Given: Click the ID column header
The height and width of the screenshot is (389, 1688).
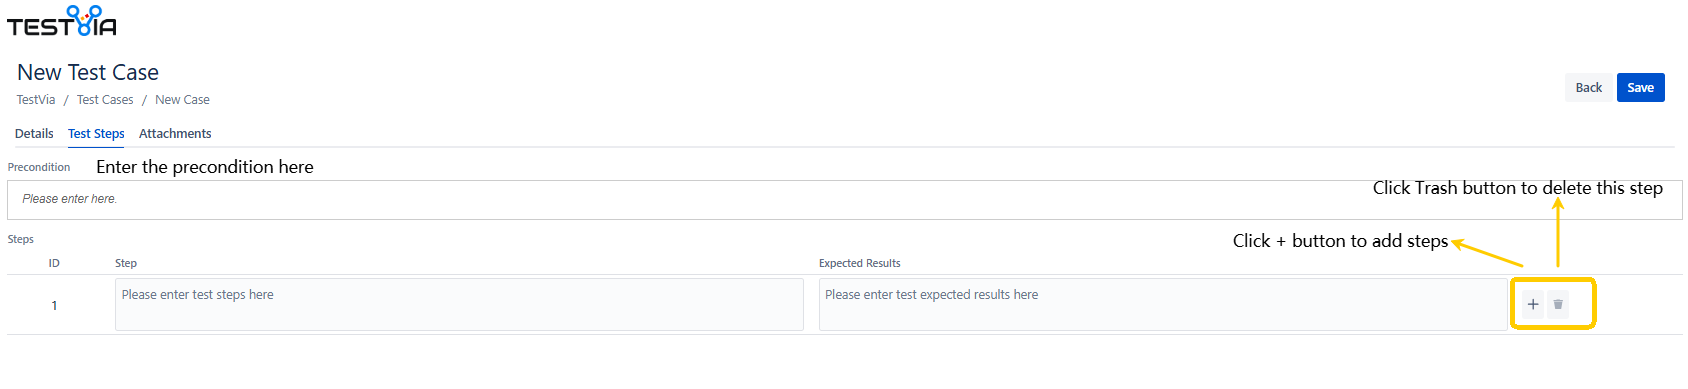Looking at the screenshot, I should tap(54, 264).
